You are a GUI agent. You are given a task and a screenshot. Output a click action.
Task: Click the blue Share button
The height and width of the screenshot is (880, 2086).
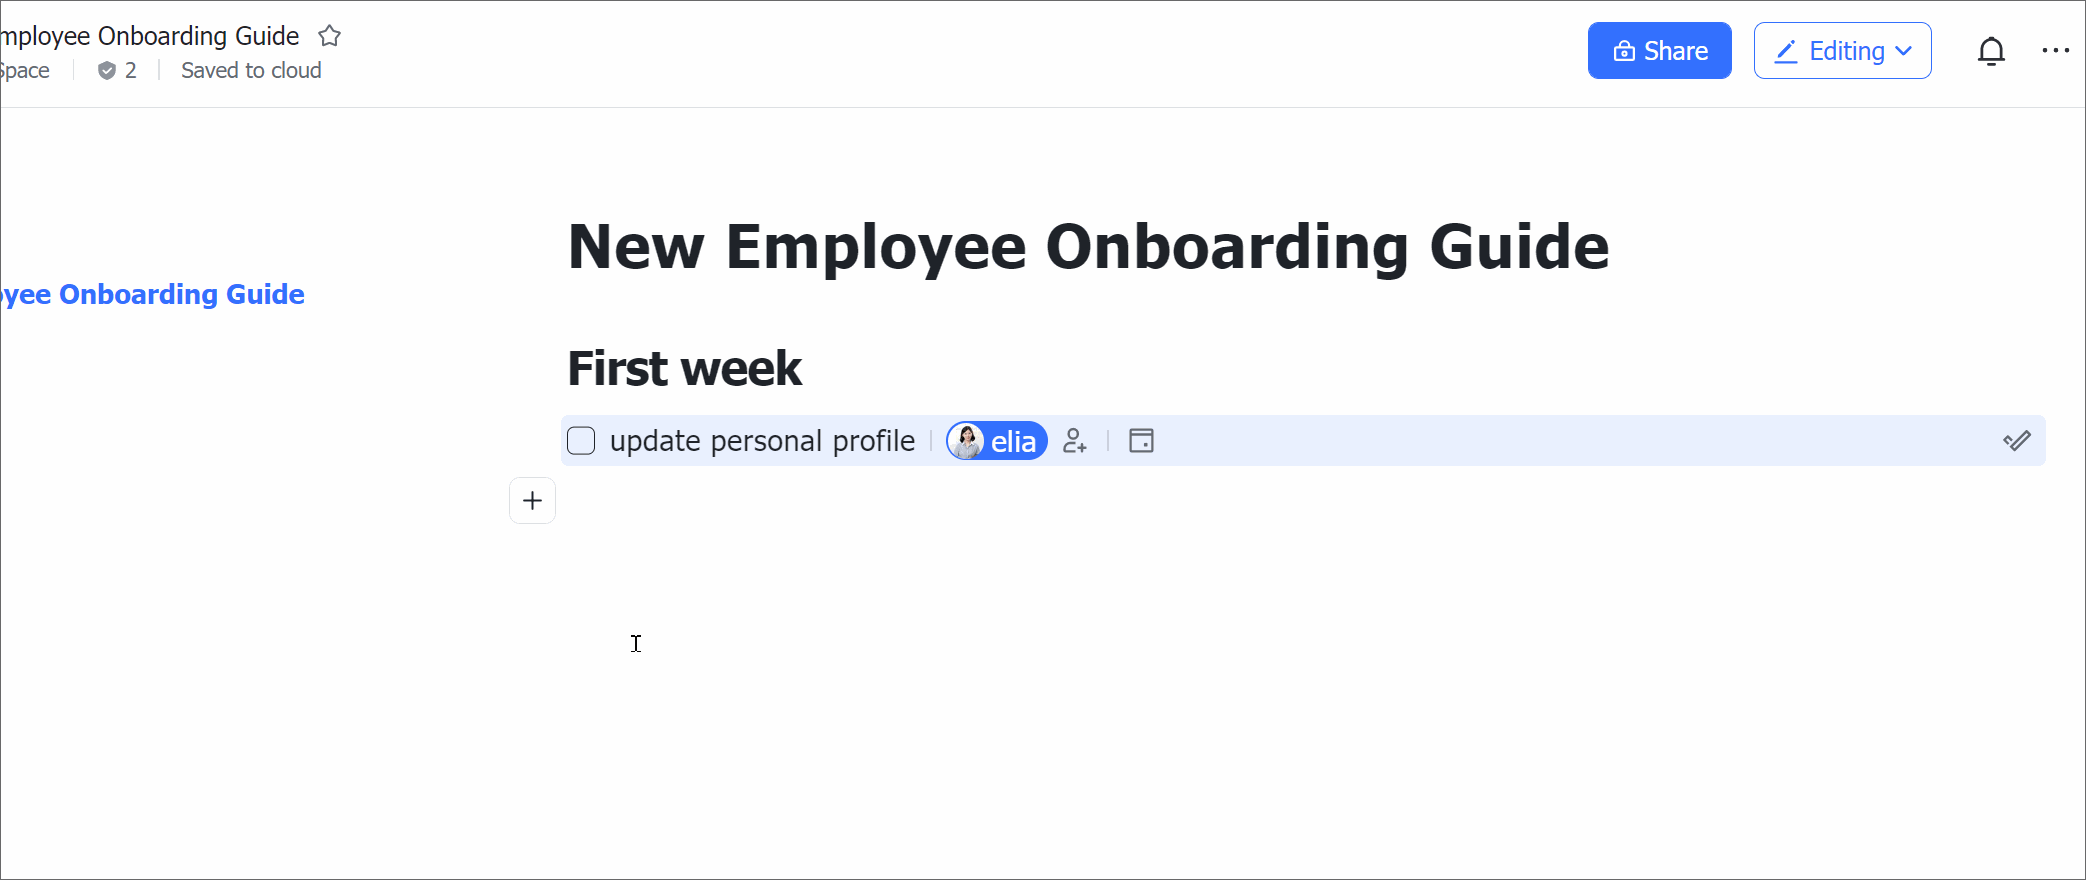pos(1659,51)
